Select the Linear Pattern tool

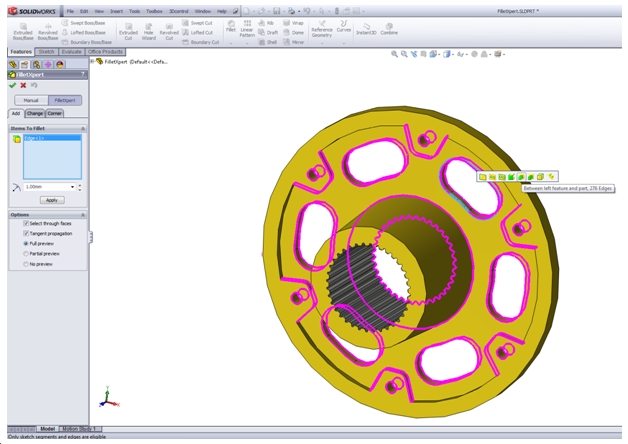[247, 24]
